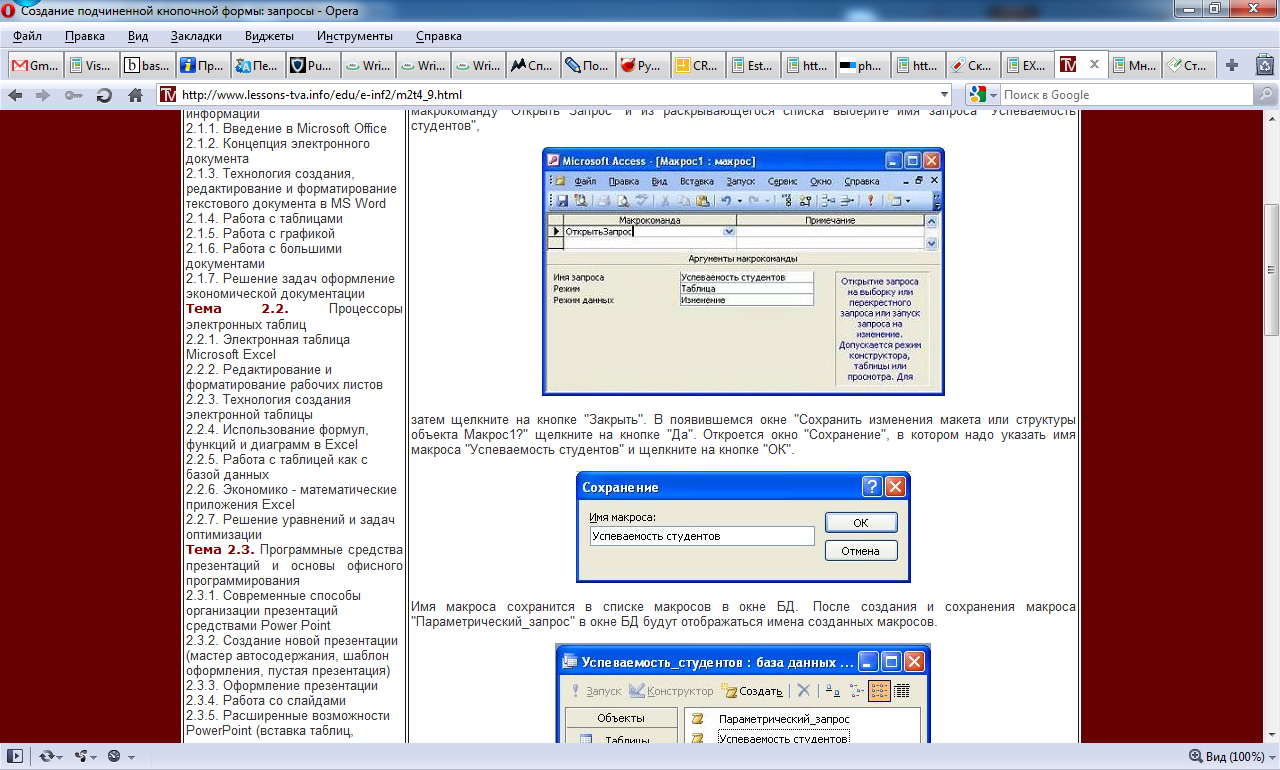Open the Файл menu
Screen dimensions: 1280x770
click(28, 36)
